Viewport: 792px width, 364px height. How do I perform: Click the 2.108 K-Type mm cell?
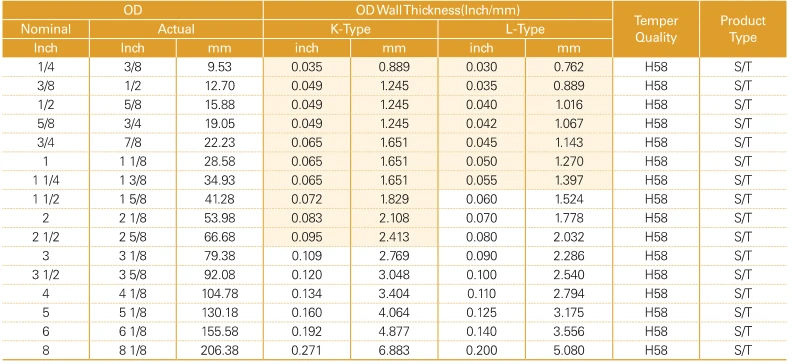click(x=394, y=218)
